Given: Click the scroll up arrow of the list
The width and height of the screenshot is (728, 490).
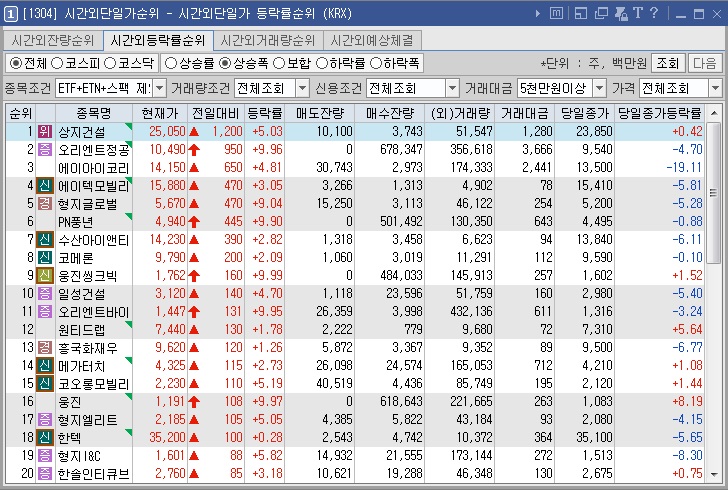Looking at the screenshot, I should coord(714,113).
